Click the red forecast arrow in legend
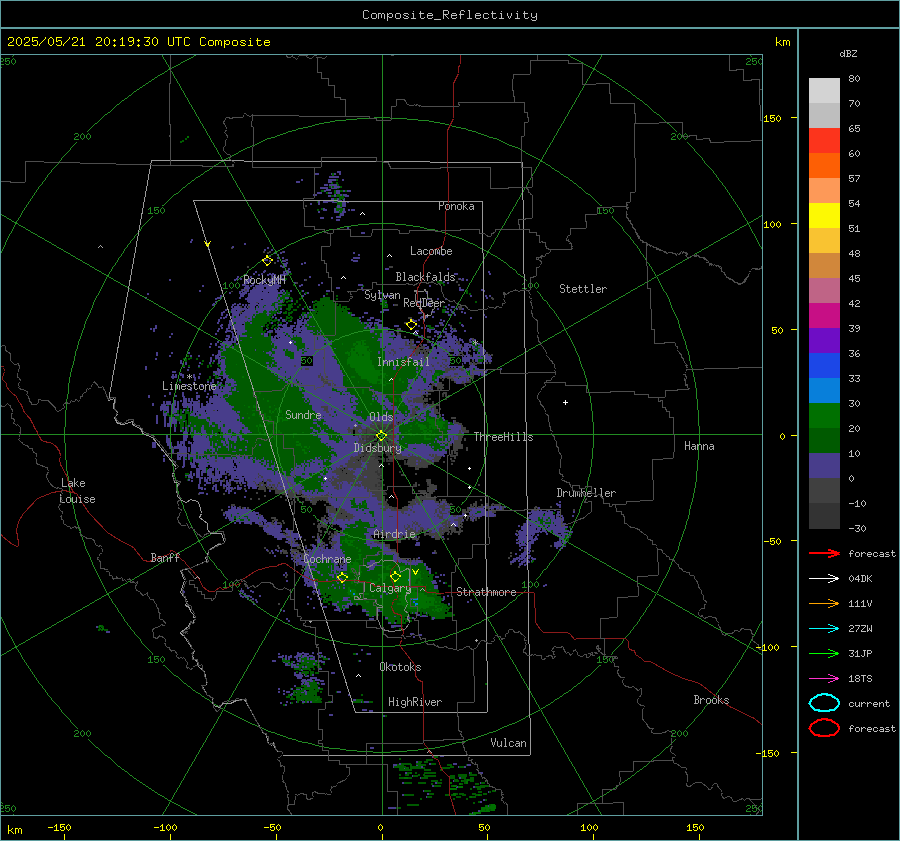900x841 pixels. 824,553
